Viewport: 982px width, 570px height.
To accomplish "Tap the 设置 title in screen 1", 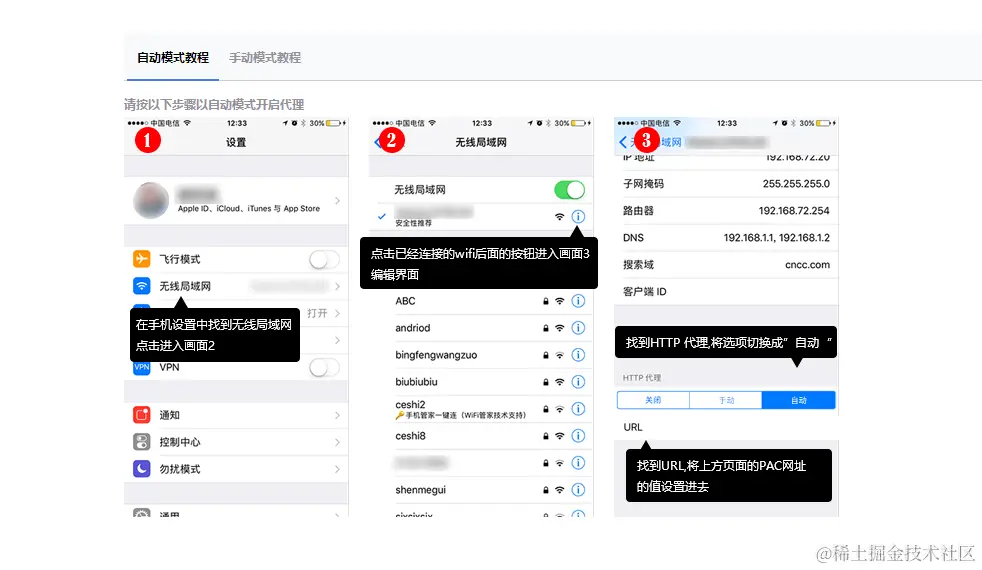I will (x=236, y=142).
